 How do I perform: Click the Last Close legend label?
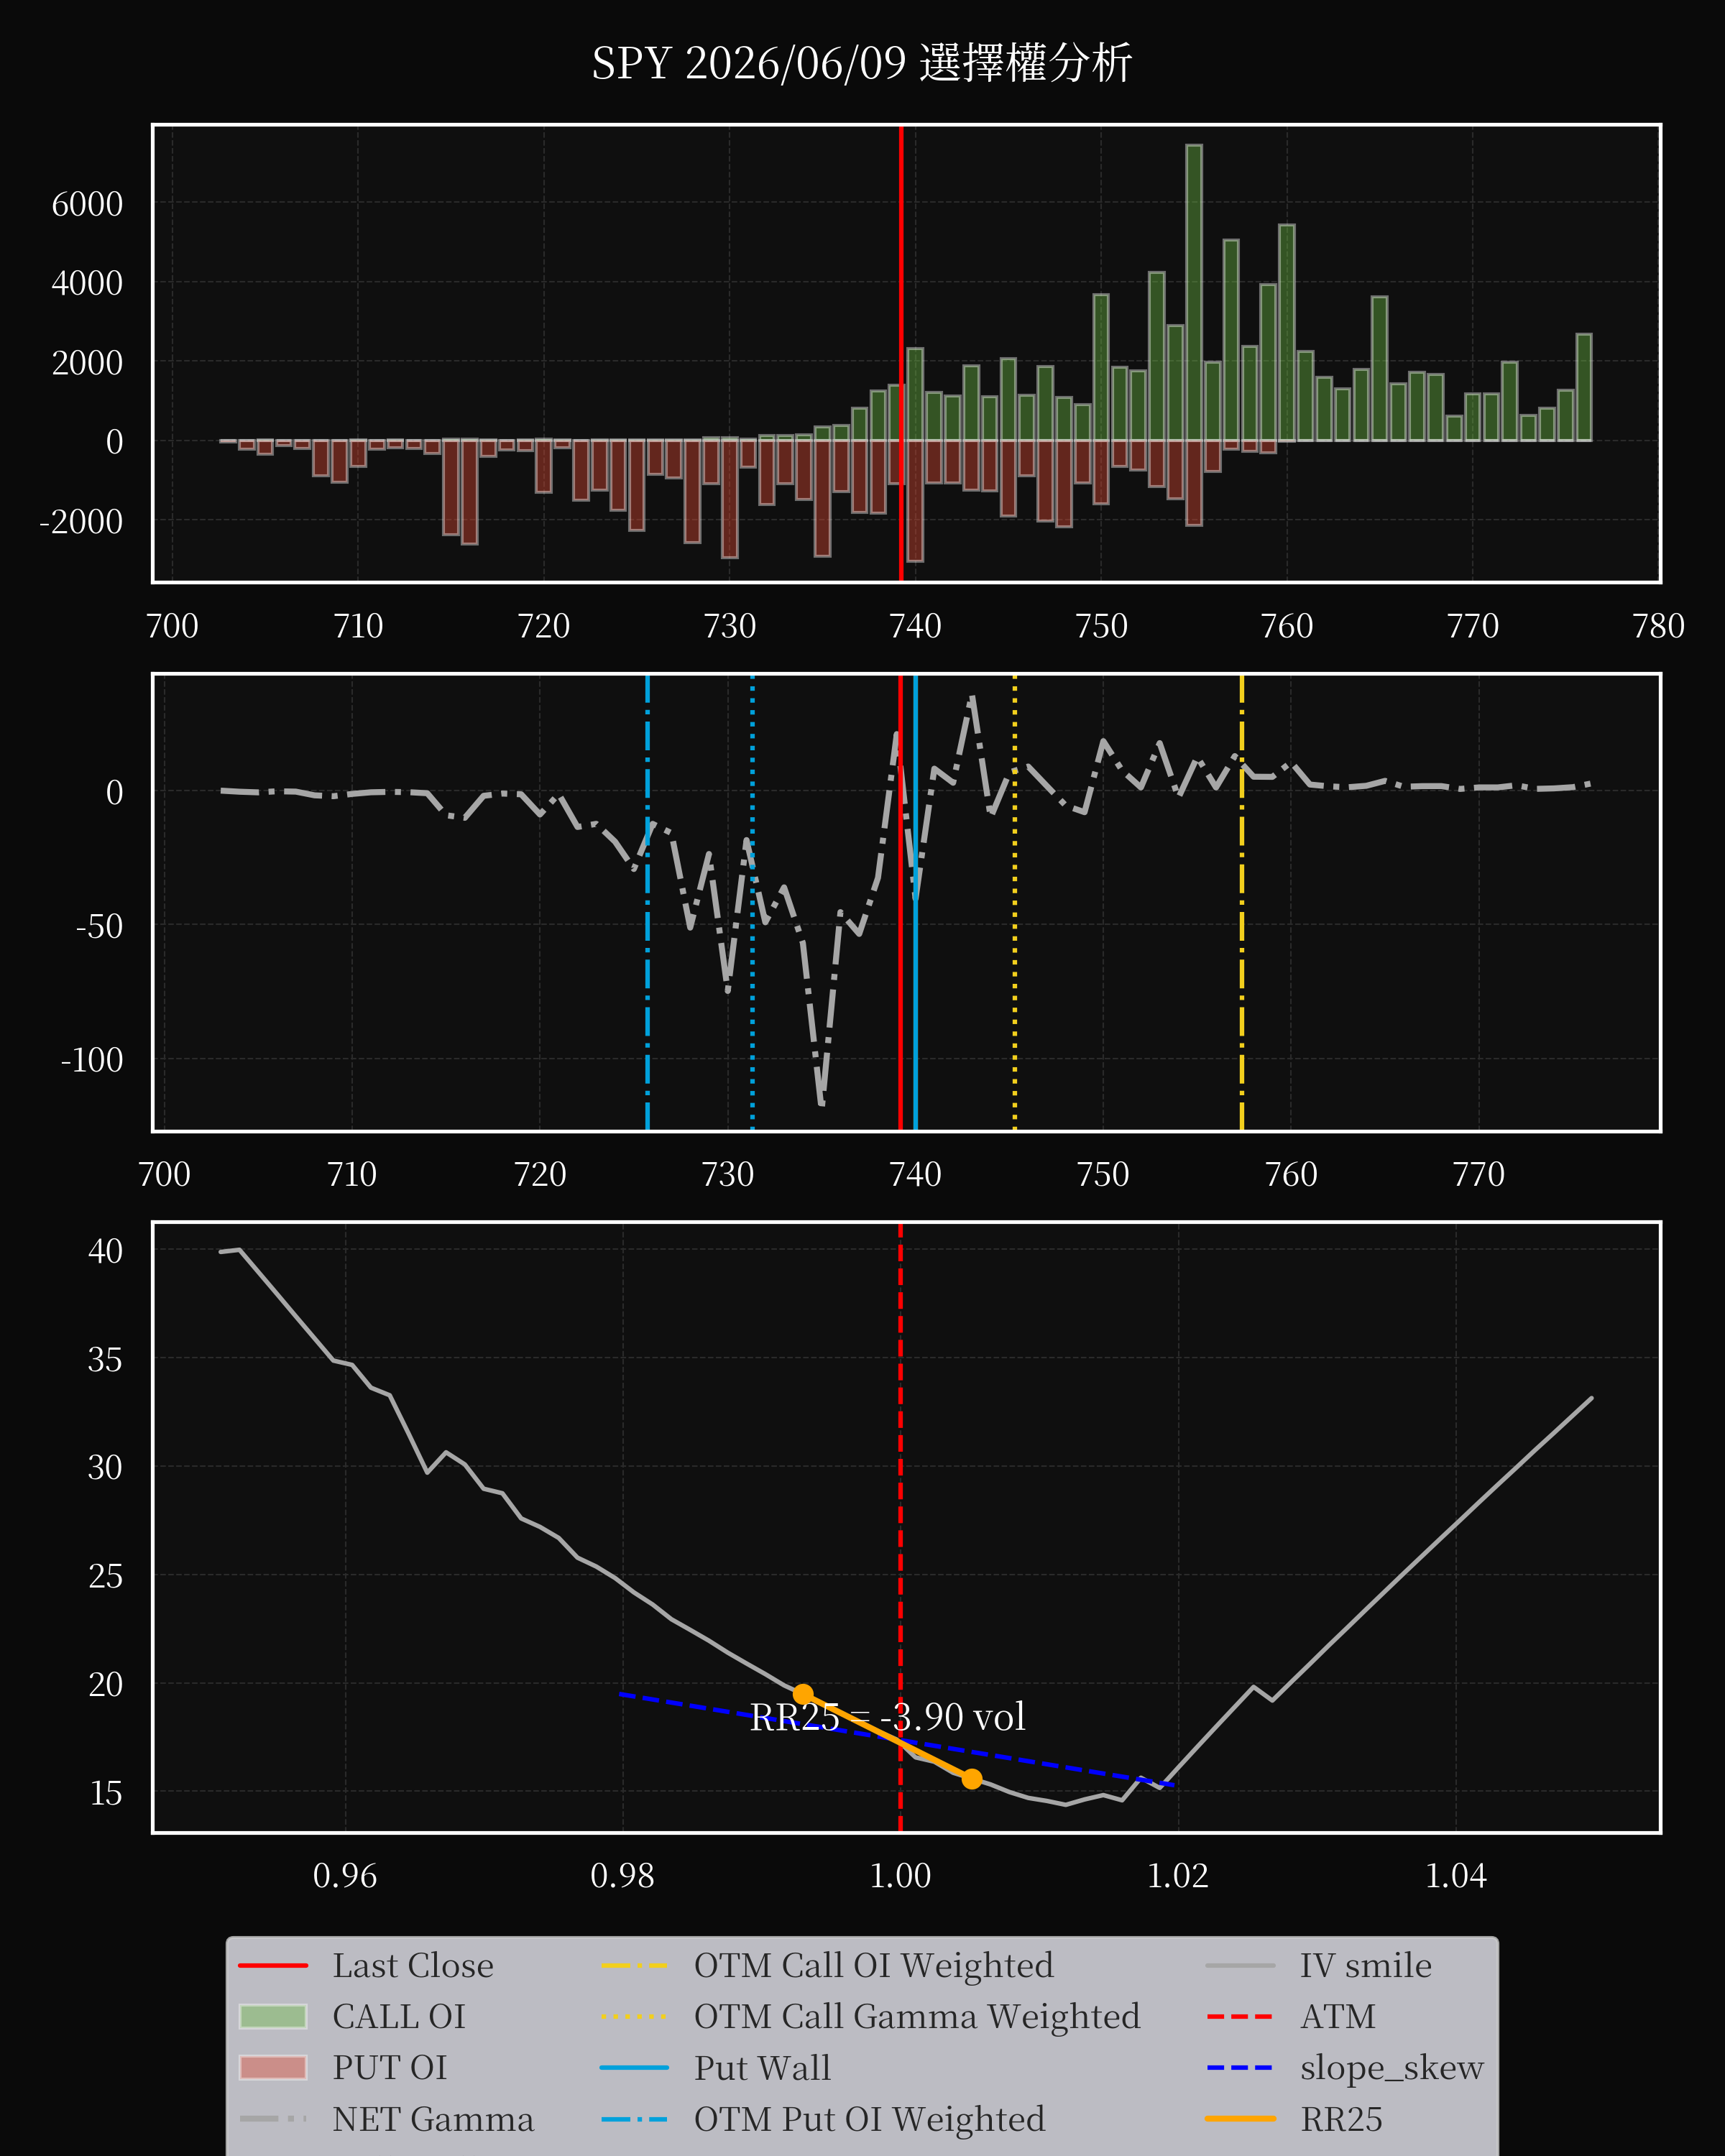(413, 1965)
